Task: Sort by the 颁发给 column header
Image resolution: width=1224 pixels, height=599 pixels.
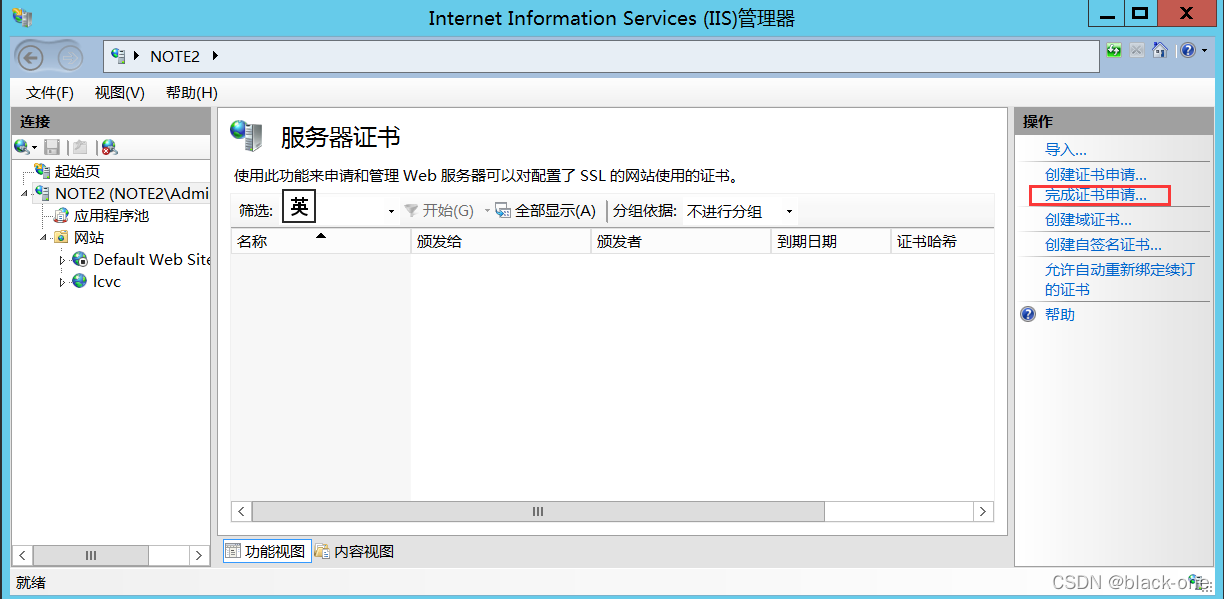Action: point(501,241)
